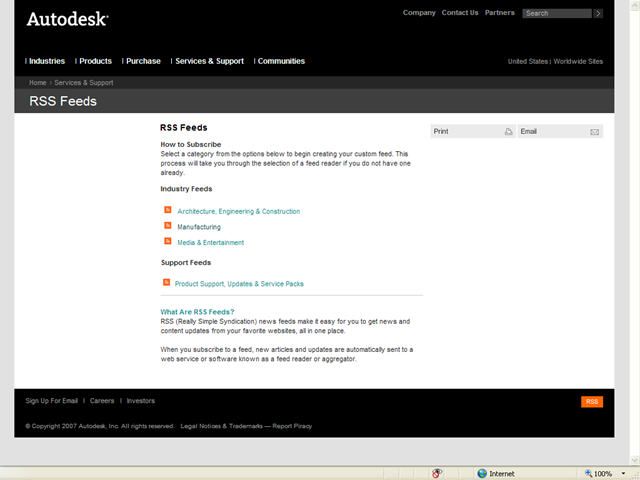The width and height of the screenshot is (640, 480).
Task: Open the Careers footer link
Action: 102,401
